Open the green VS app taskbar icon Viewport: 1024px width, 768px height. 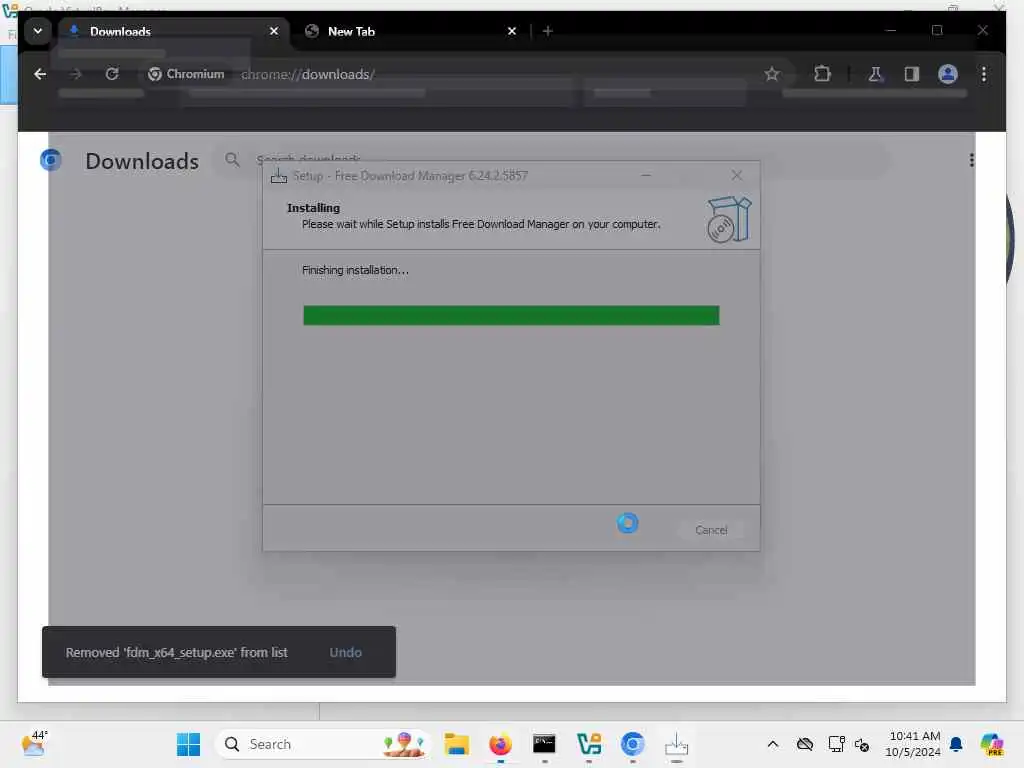(x=588, y=744)
